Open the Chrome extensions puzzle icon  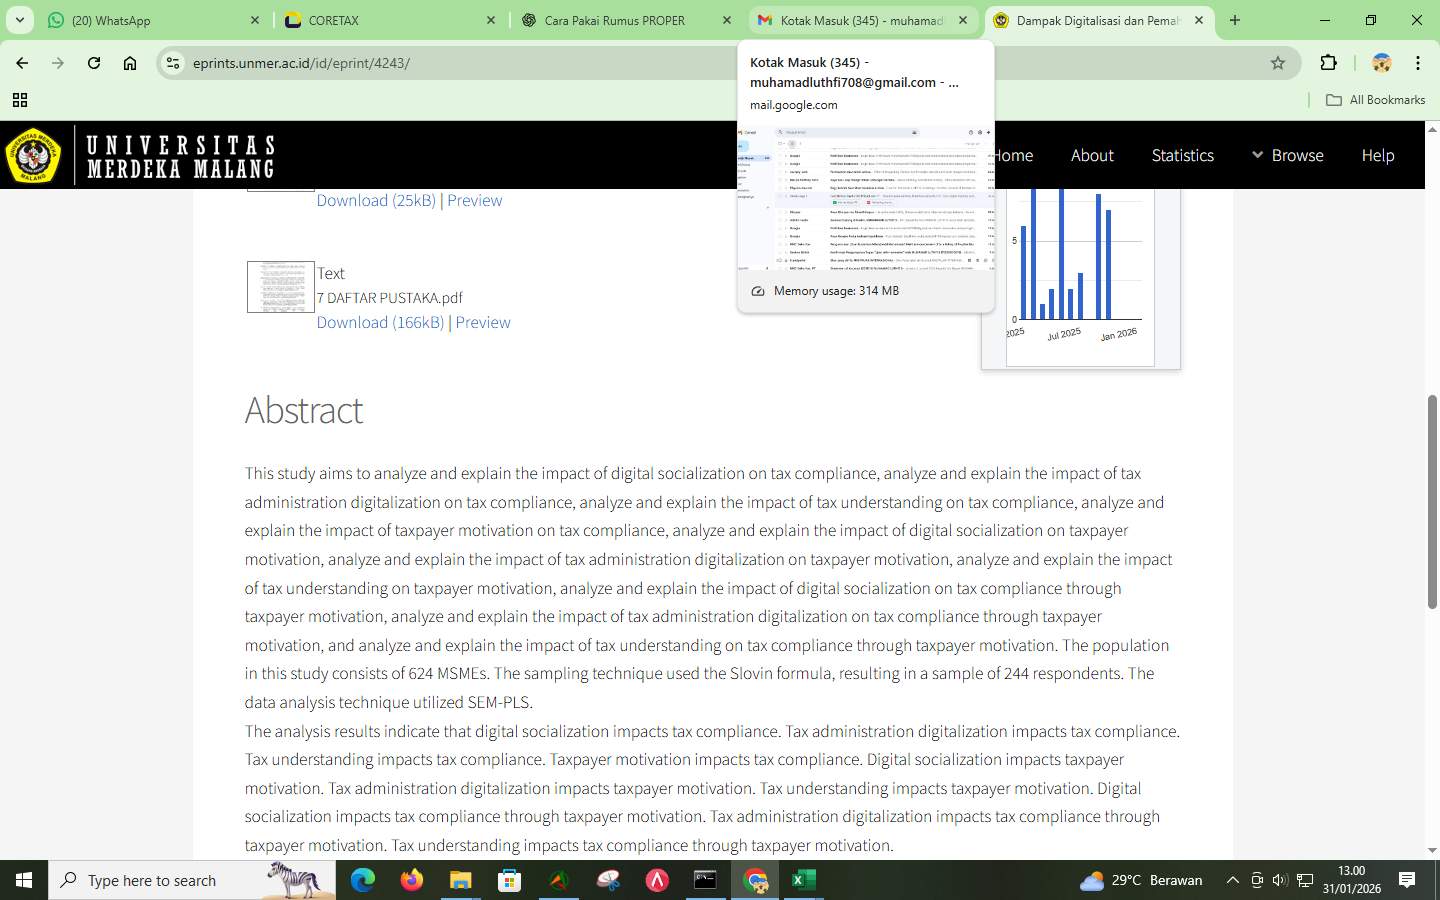tap(1329, 62)
